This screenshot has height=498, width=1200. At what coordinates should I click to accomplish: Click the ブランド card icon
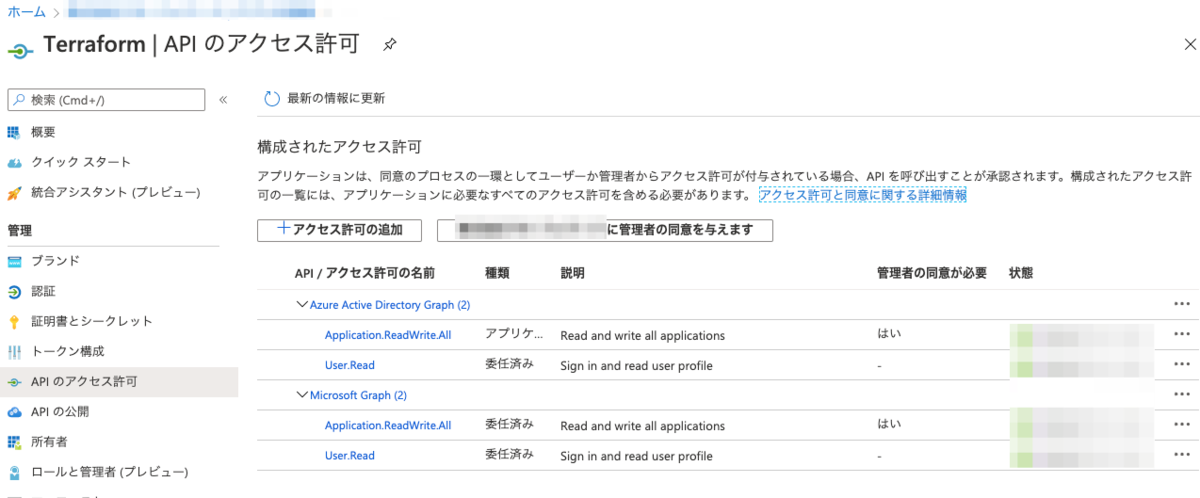tap(14, 261)
